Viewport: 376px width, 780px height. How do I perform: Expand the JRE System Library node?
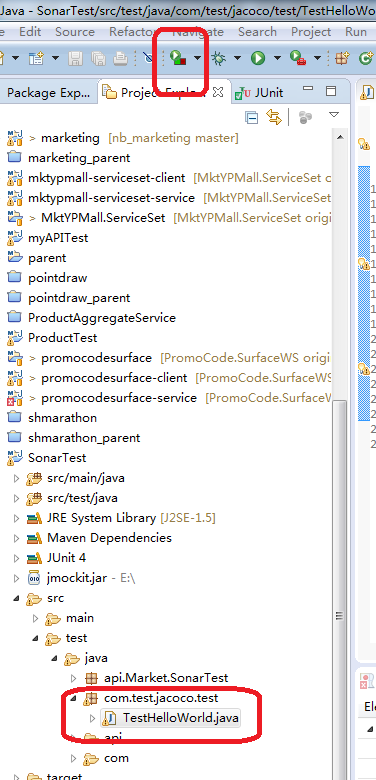tap(16, 518)
